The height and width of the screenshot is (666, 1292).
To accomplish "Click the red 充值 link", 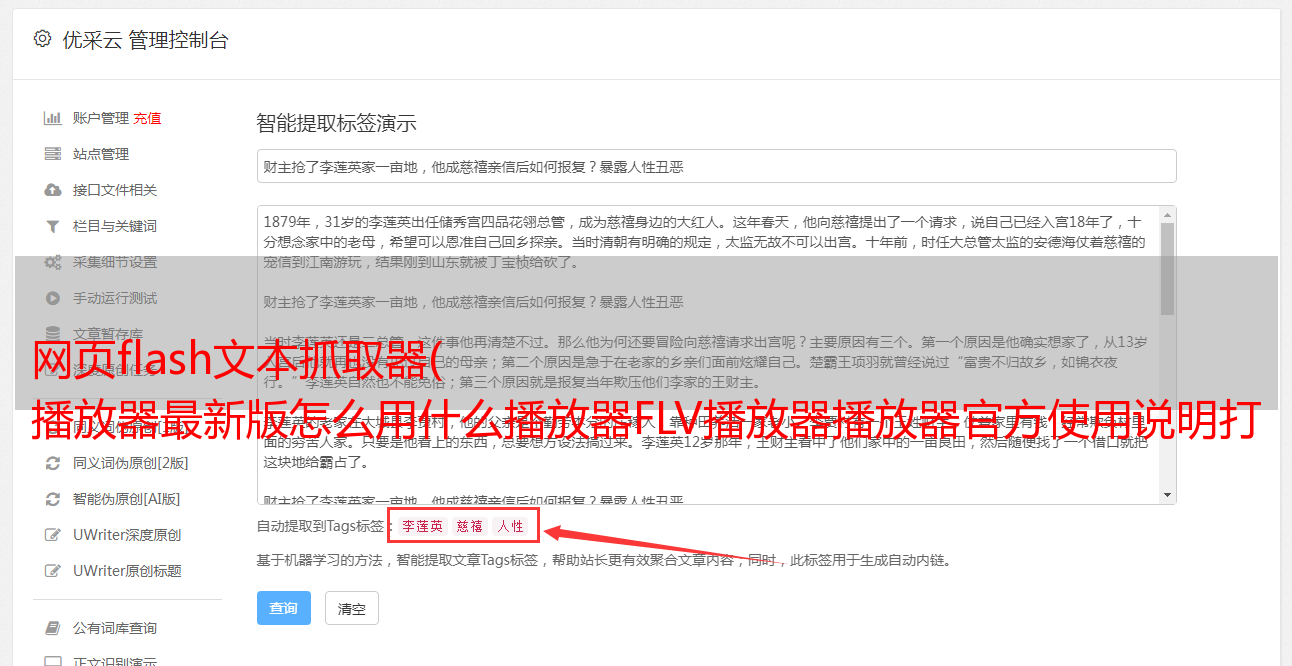I will pos(147,118).
